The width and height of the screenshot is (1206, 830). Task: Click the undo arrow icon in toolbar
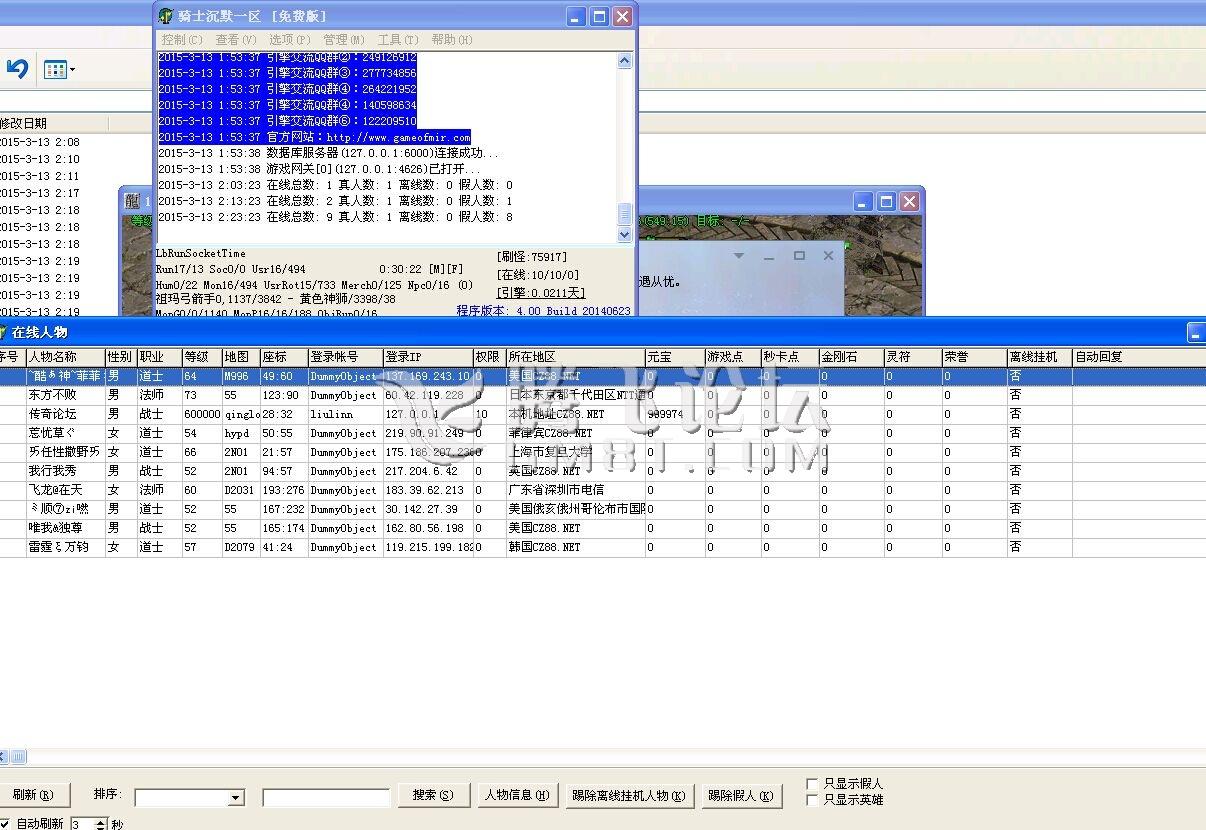coord(17,69)
